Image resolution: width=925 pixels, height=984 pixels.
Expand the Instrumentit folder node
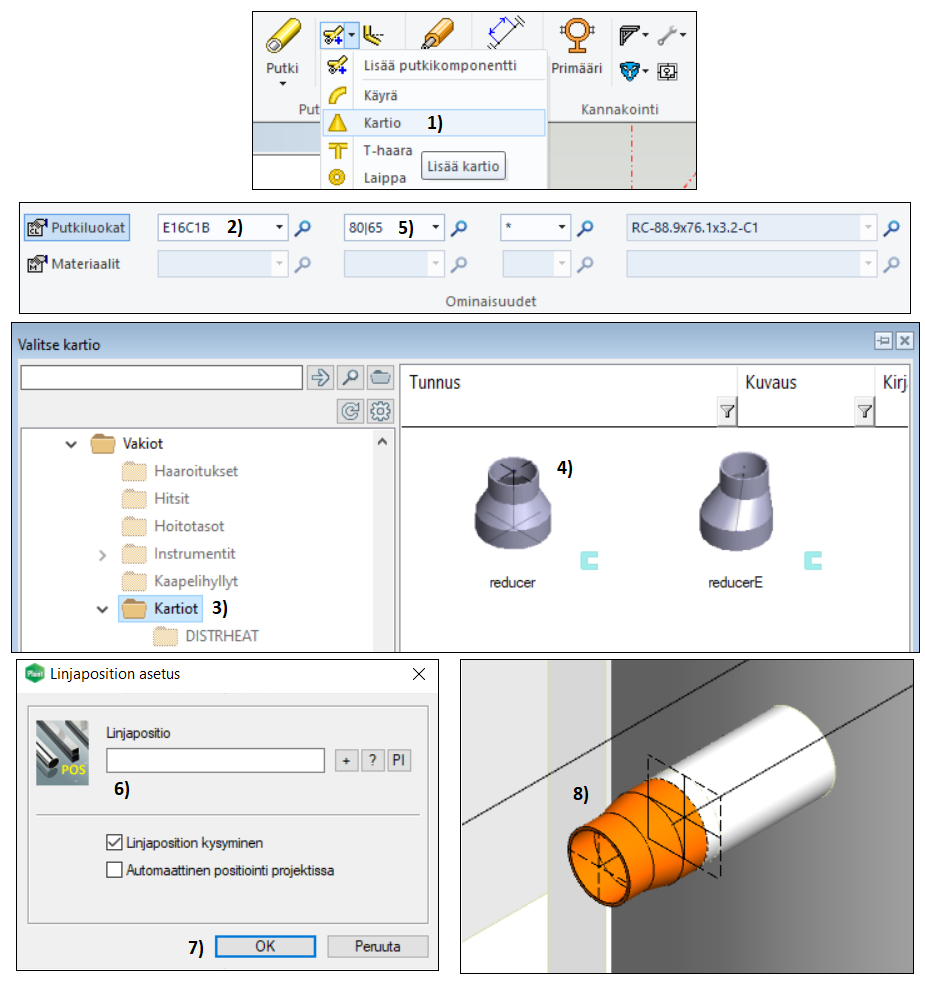(102, 554)
